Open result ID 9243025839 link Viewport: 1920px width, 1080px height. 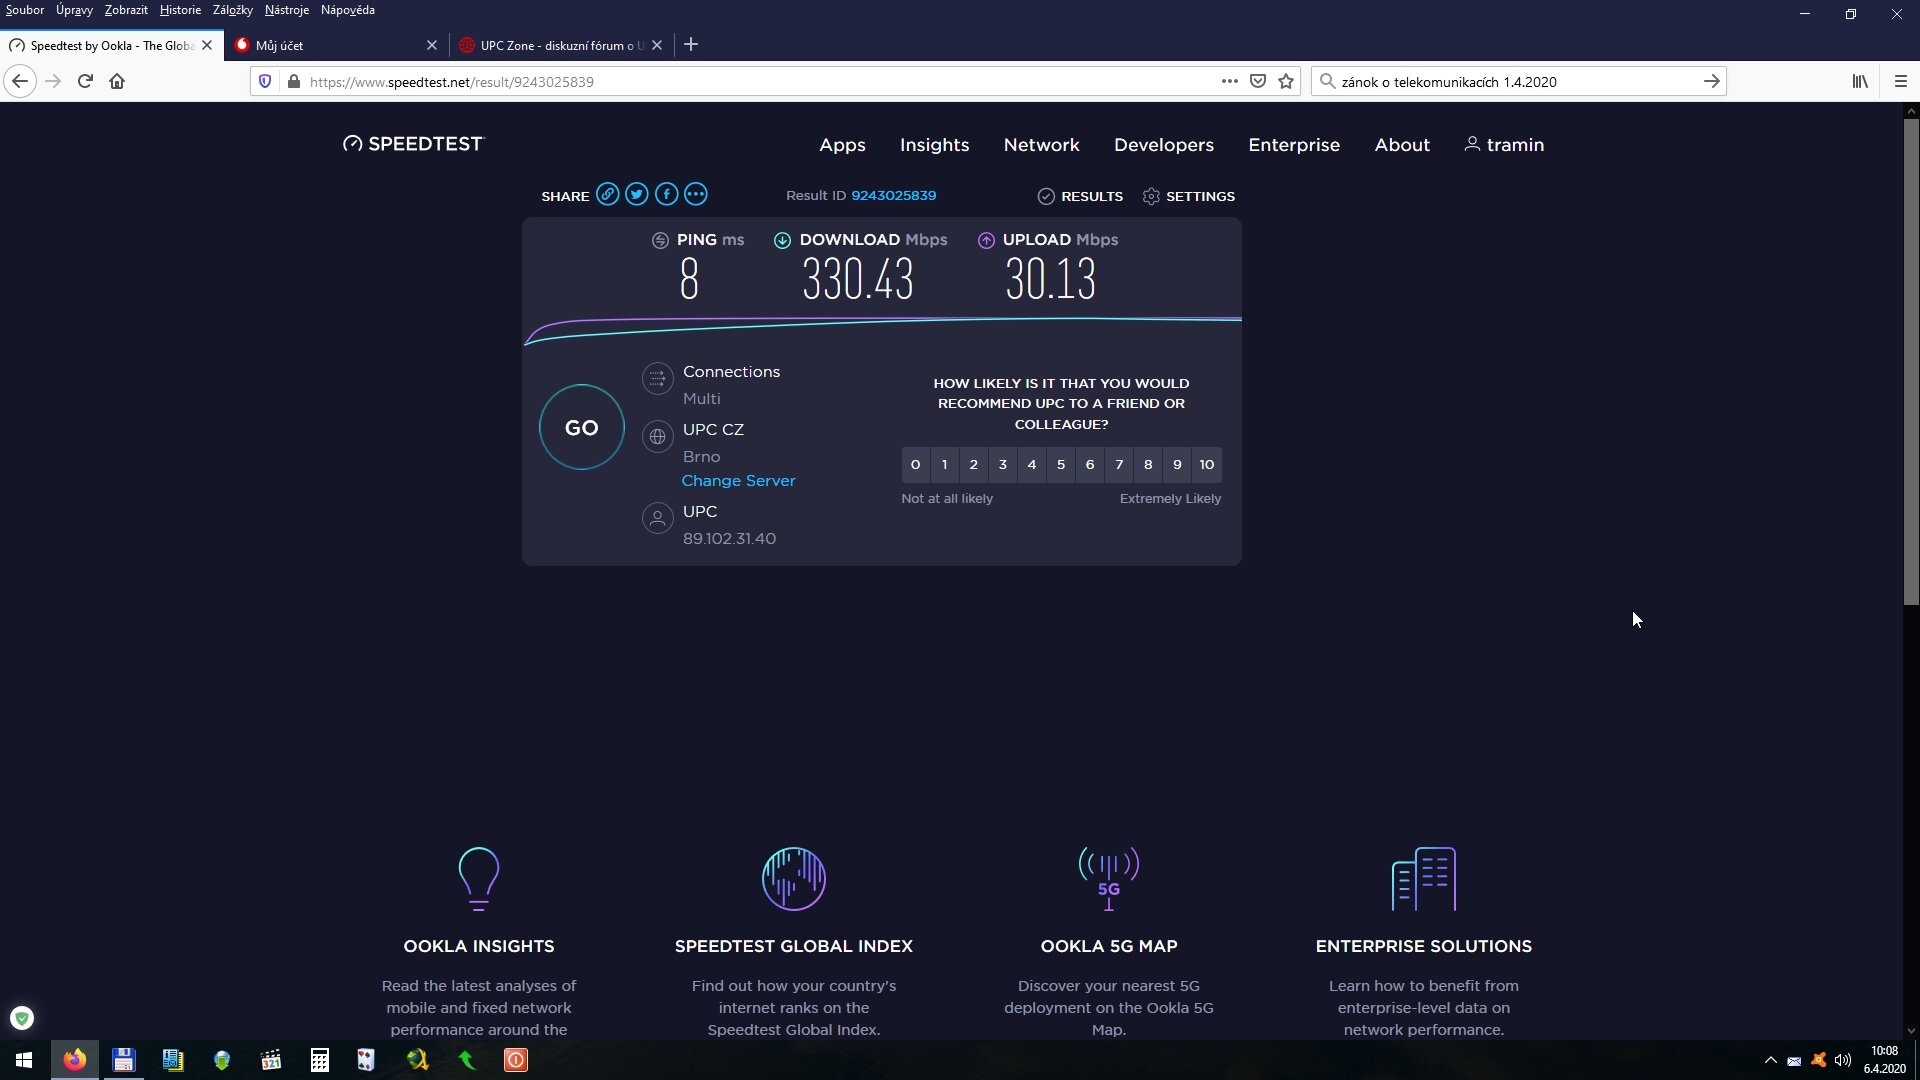893,195
